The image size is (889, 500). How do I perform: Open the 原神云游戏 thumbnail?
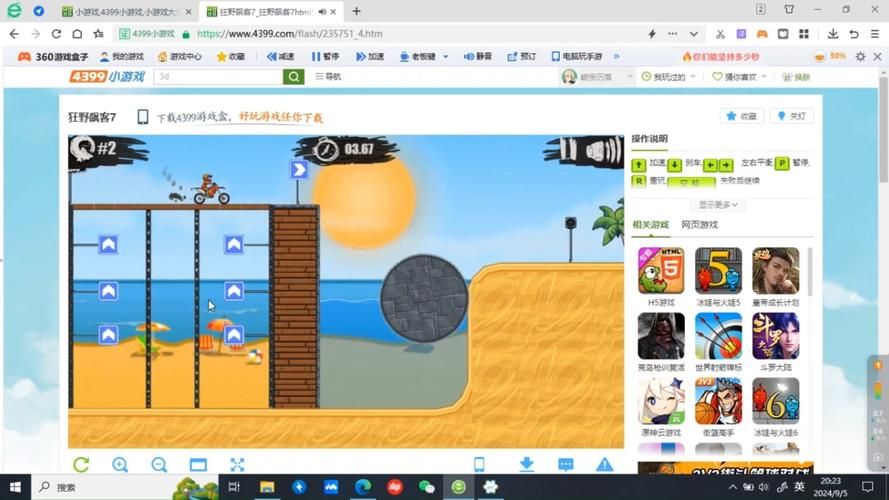[x=661, y=401]
